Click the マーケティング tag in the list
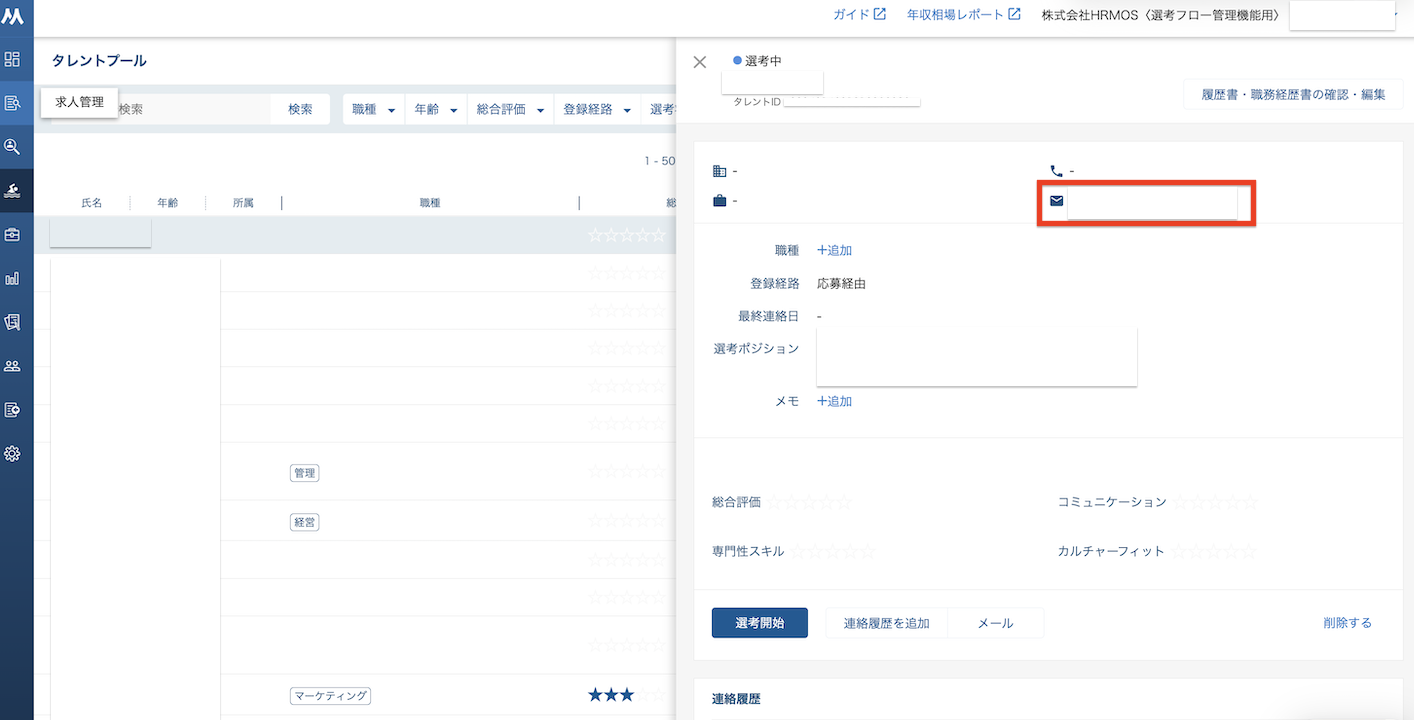The height and width of the screenshot is (720, 1414). (330, 696)
